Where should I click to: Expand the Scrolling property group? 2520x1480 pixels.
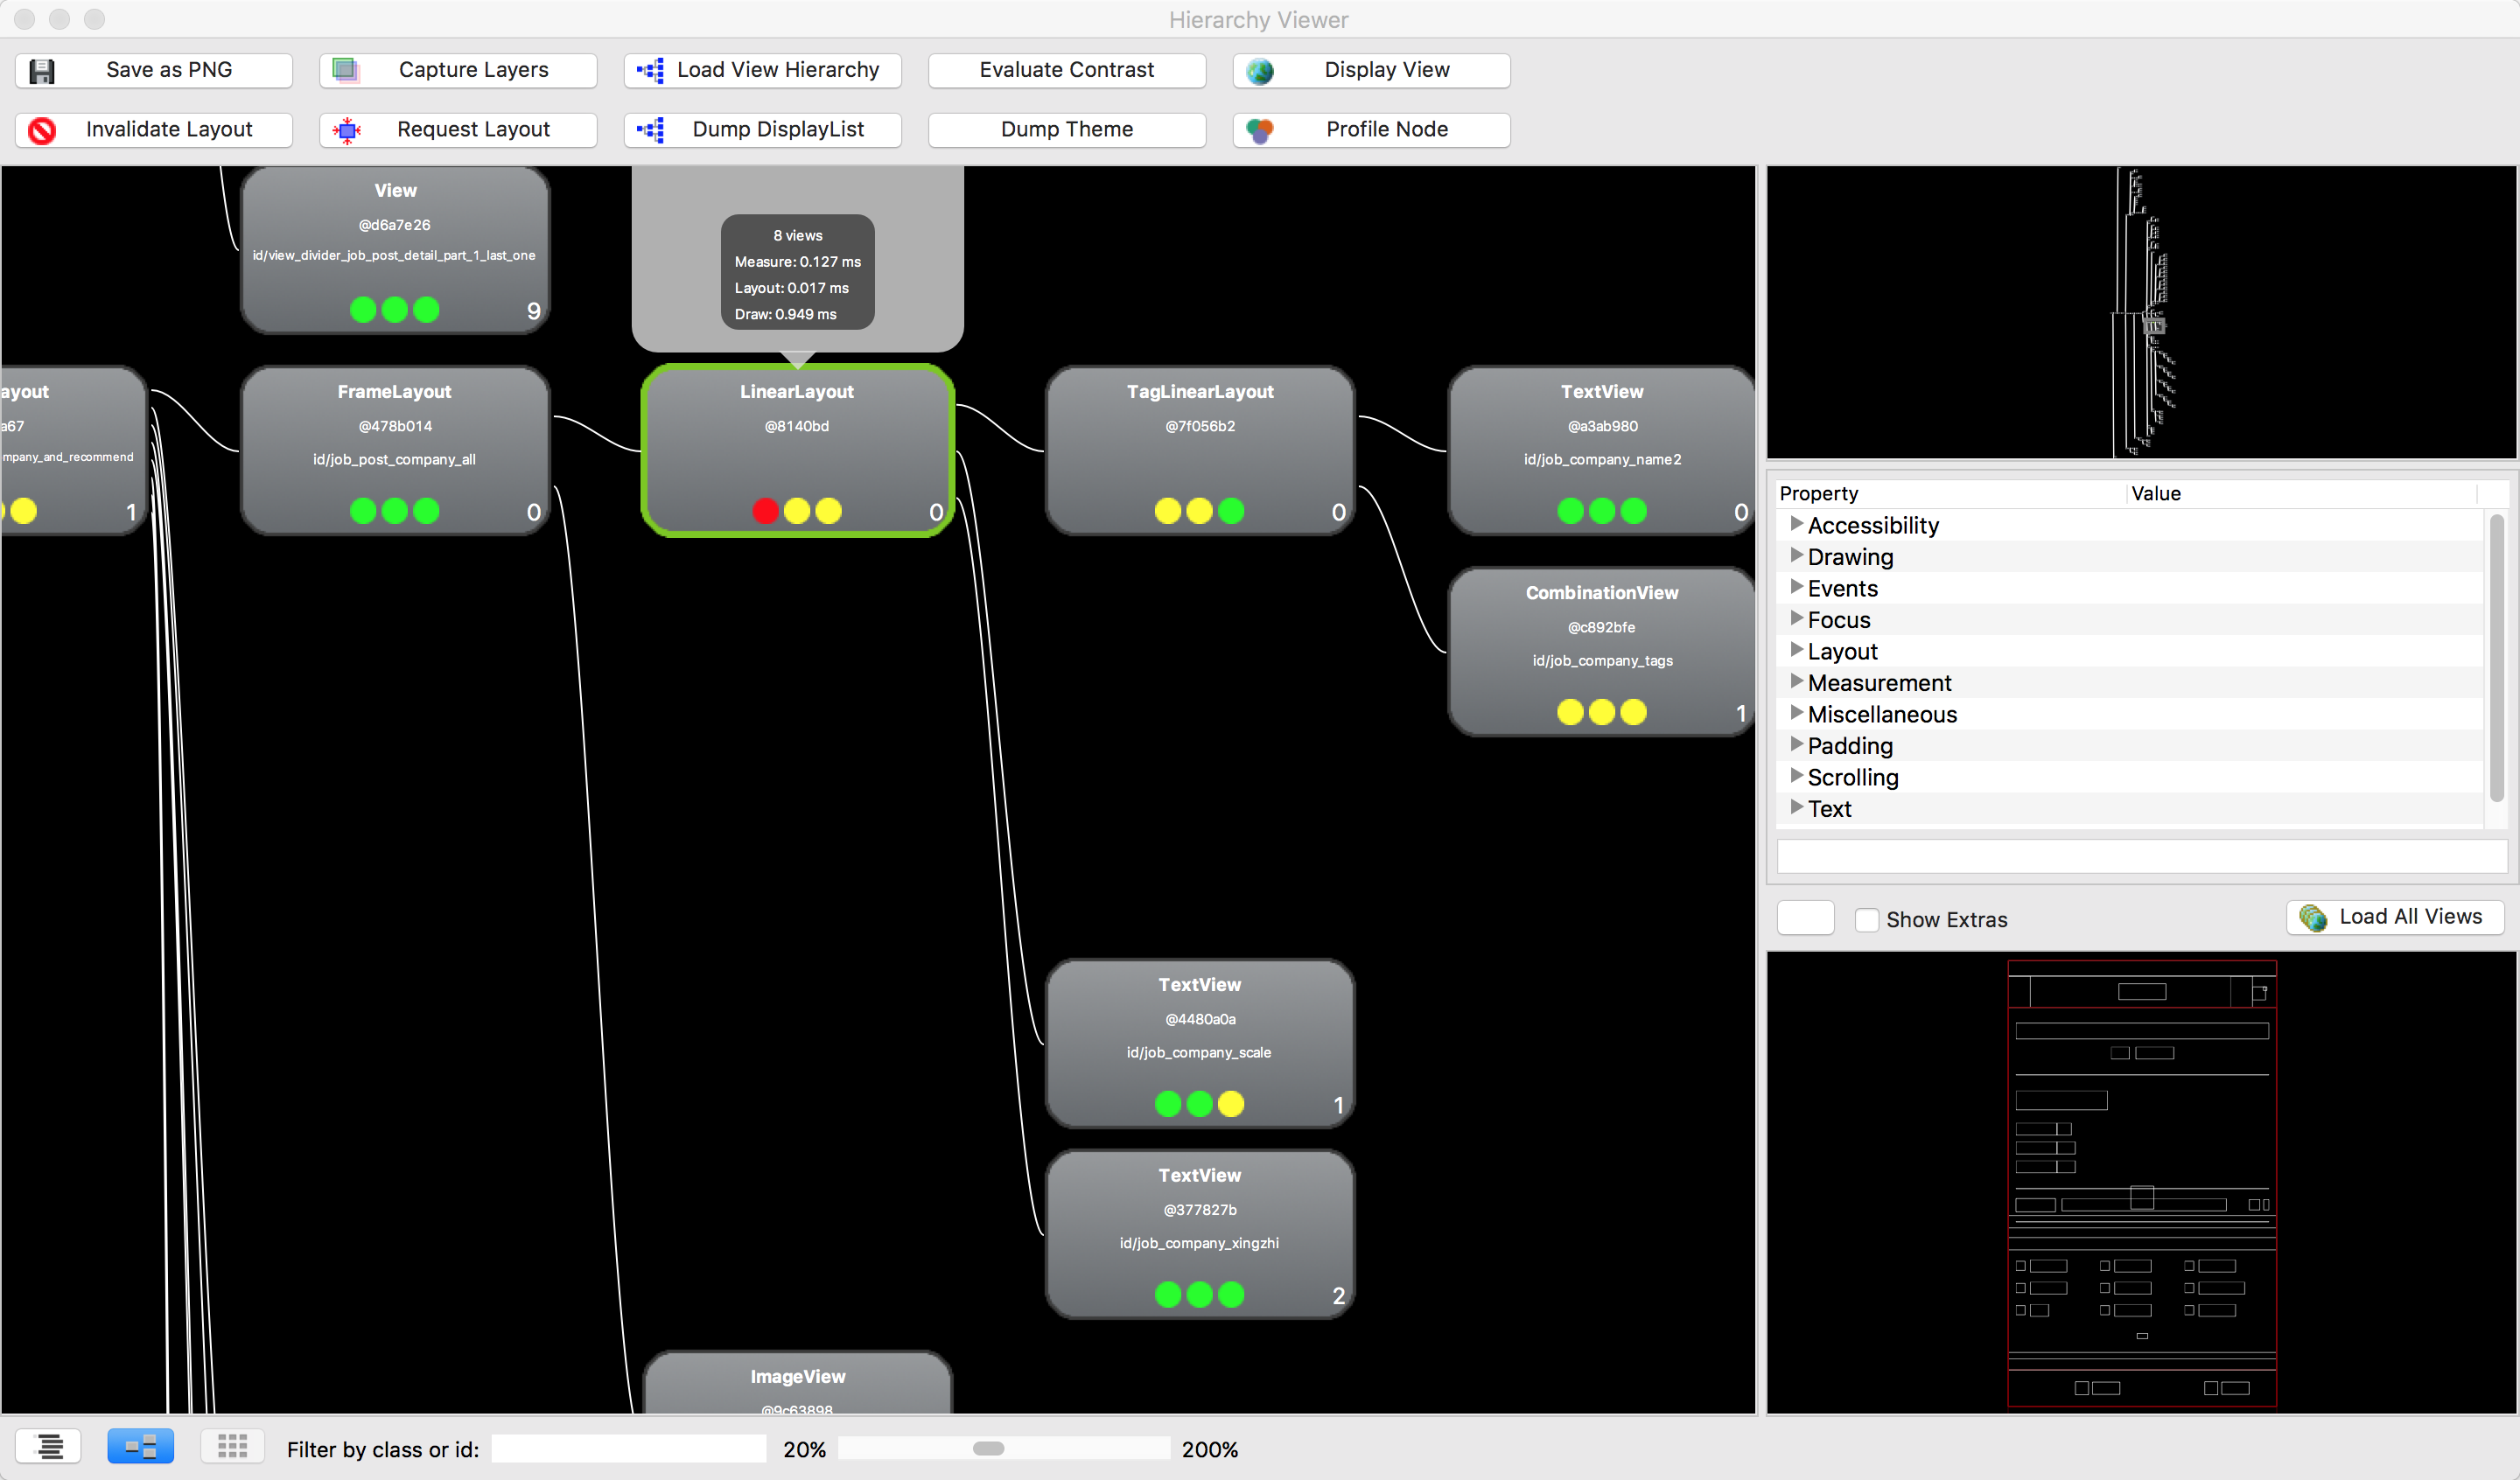1796,776
